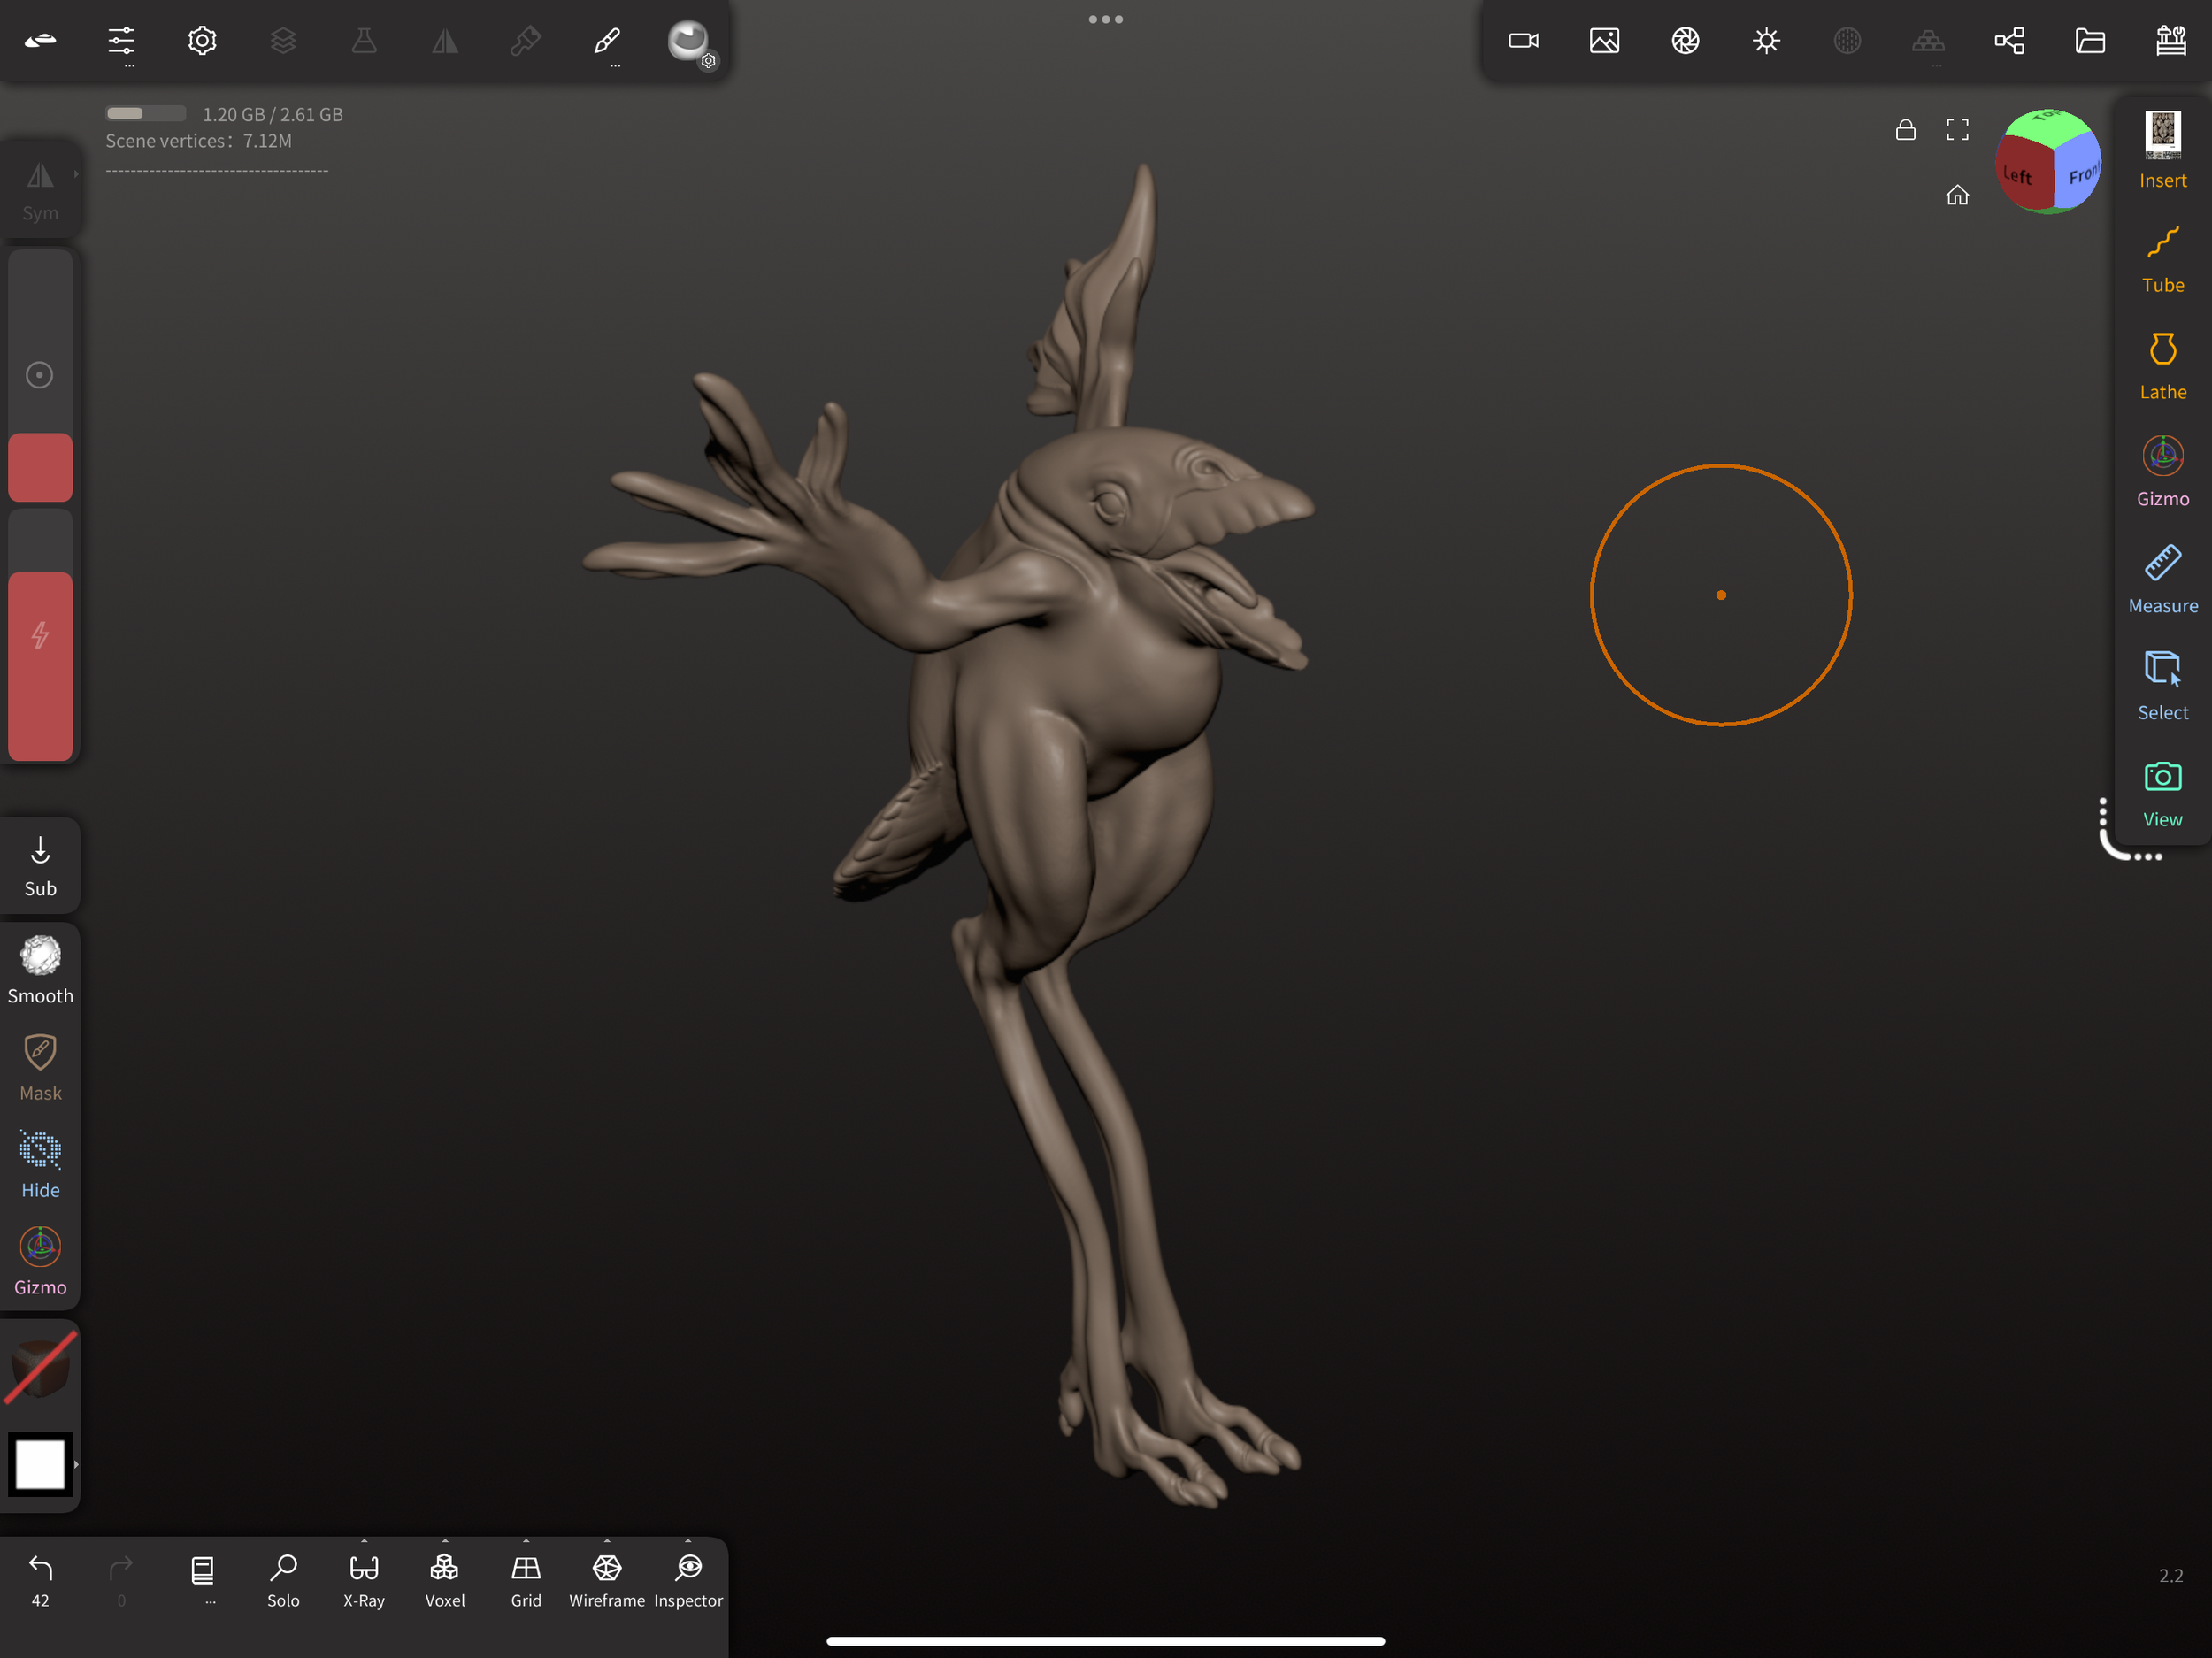Click the white color swatch

point(40,1464)
